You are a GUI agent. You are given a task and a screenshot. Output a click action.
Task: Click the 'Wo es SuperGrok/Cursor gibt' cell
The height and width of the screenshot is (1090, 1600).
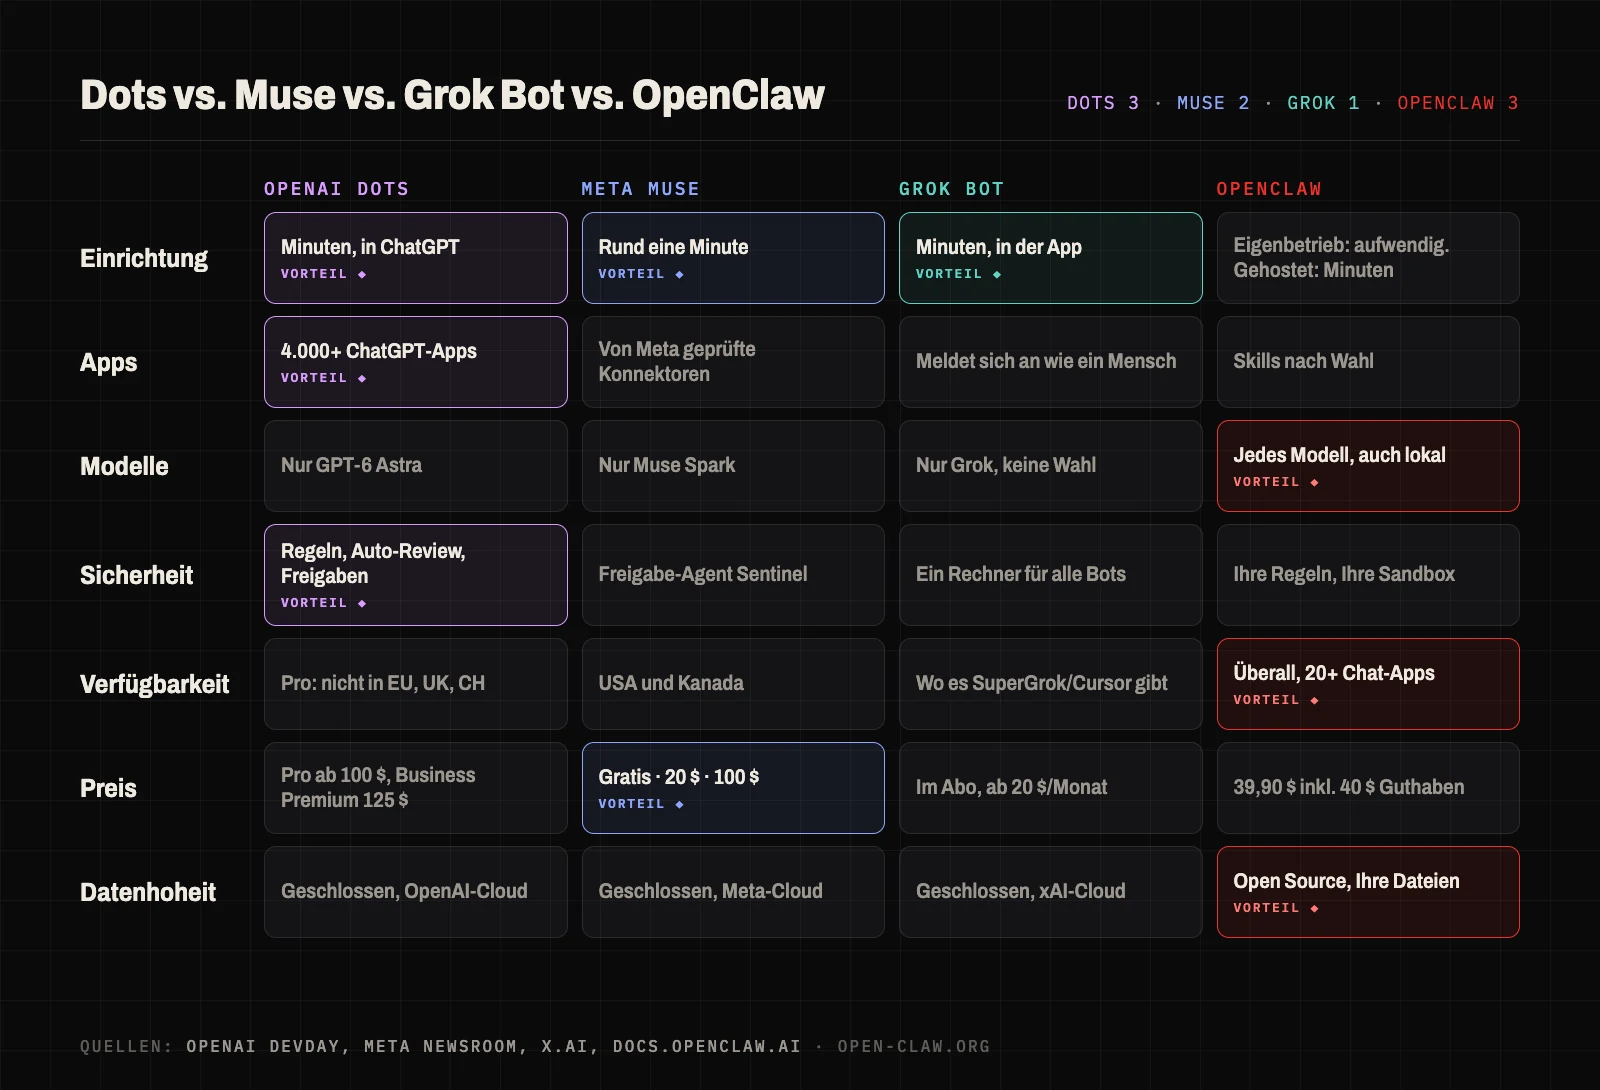(x=1051, y=684)
